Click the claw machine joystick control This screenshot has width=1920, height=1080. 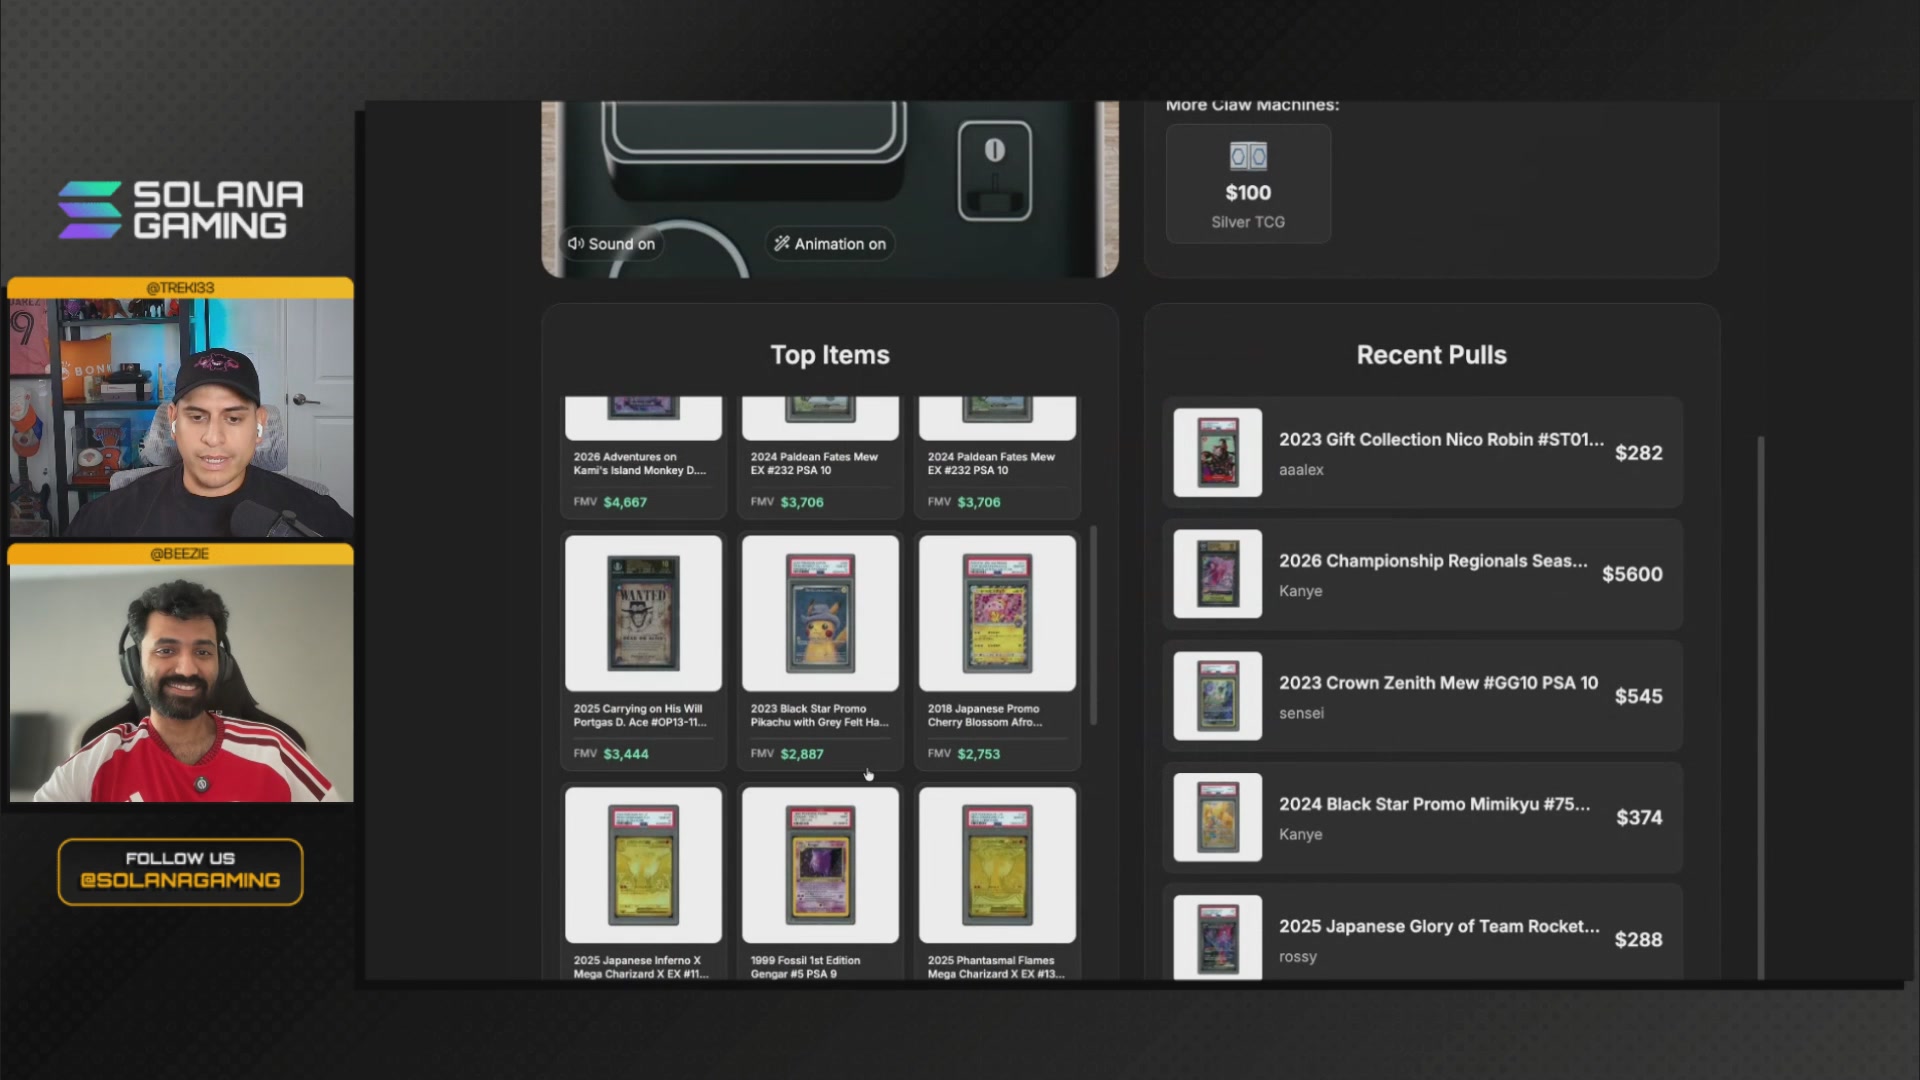994,171
